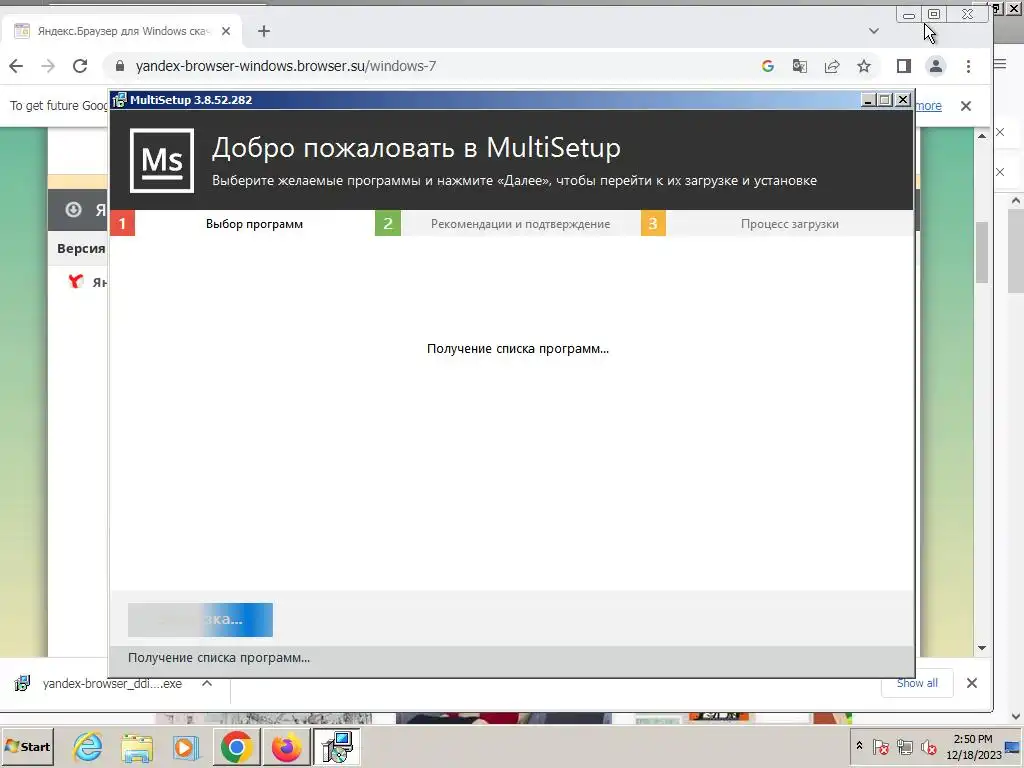The height and width of the screenshot is (768, 1024).
Task: Click the address bar URL
Action: 286,66
